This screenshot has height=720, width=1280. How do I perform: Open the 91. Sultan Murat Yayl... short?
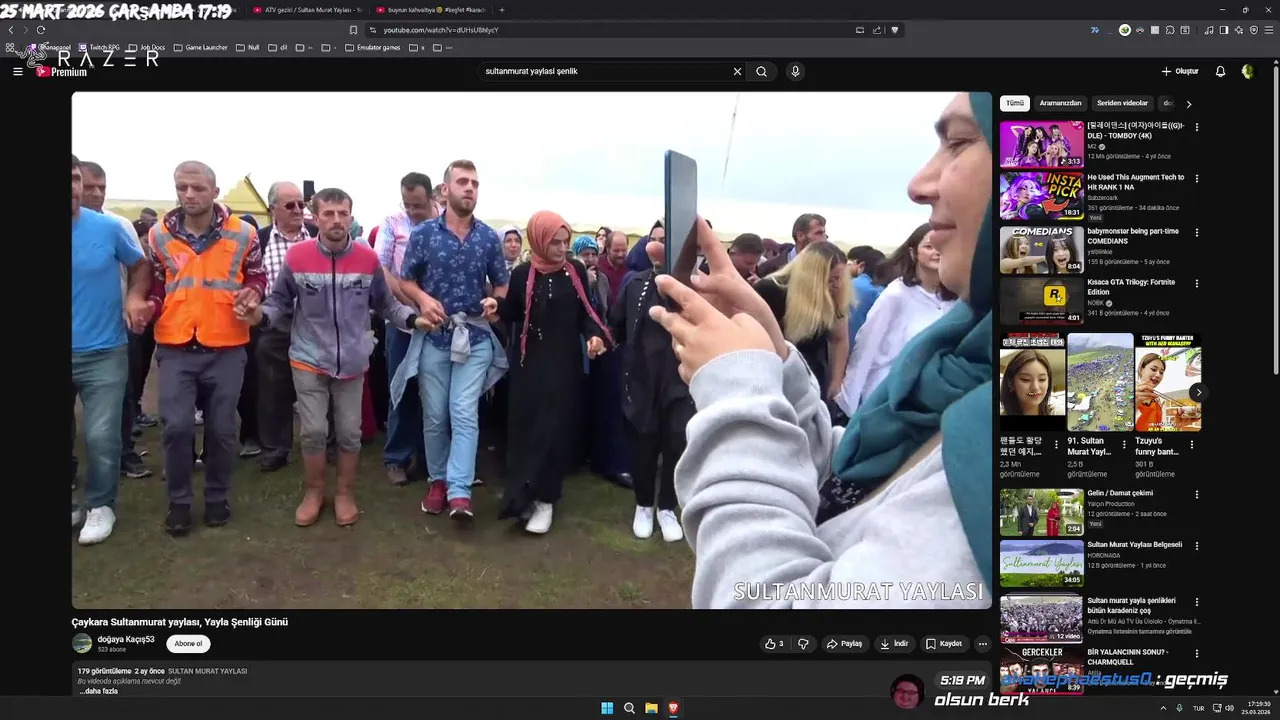click(1100, 382)
